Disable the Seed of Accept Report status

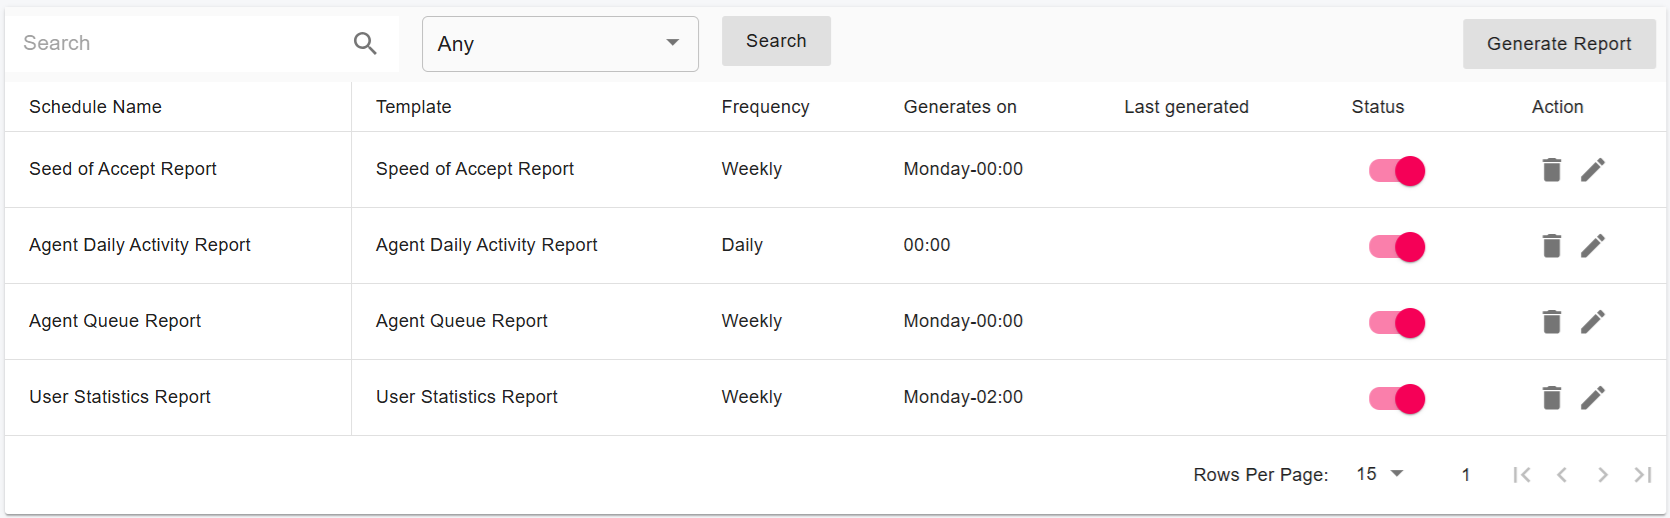[1397, 171]
